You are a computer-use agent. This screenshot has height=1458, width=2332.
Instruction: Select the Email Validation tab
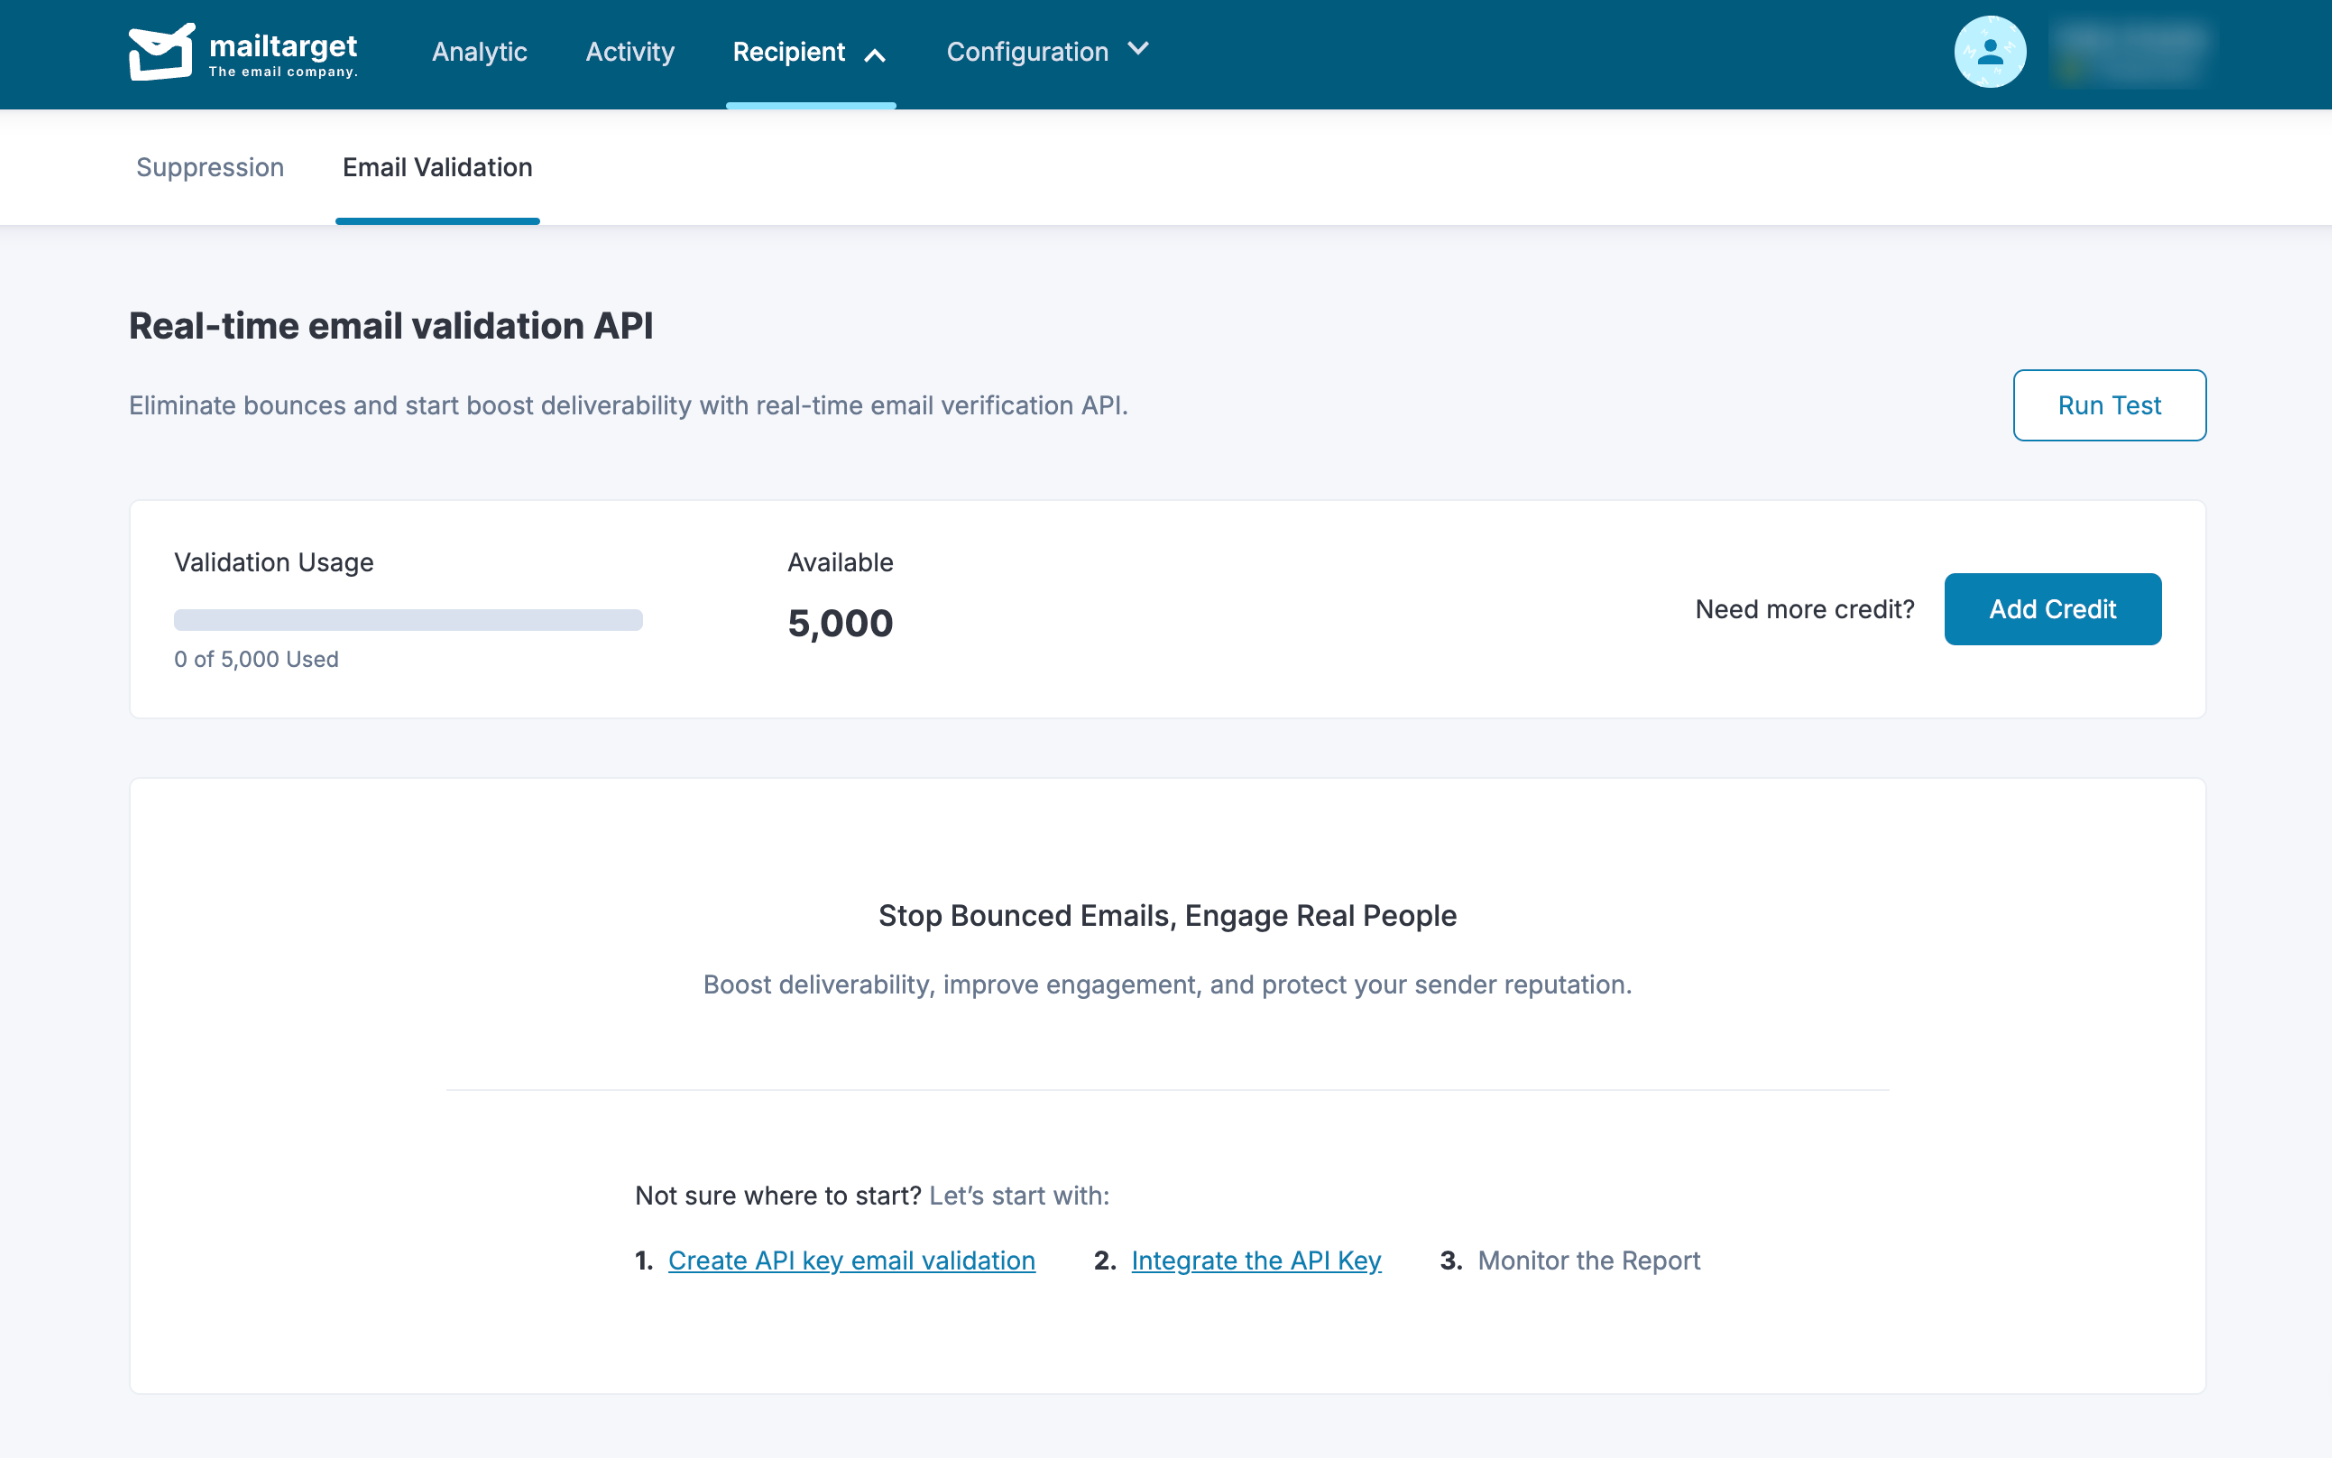437,167
